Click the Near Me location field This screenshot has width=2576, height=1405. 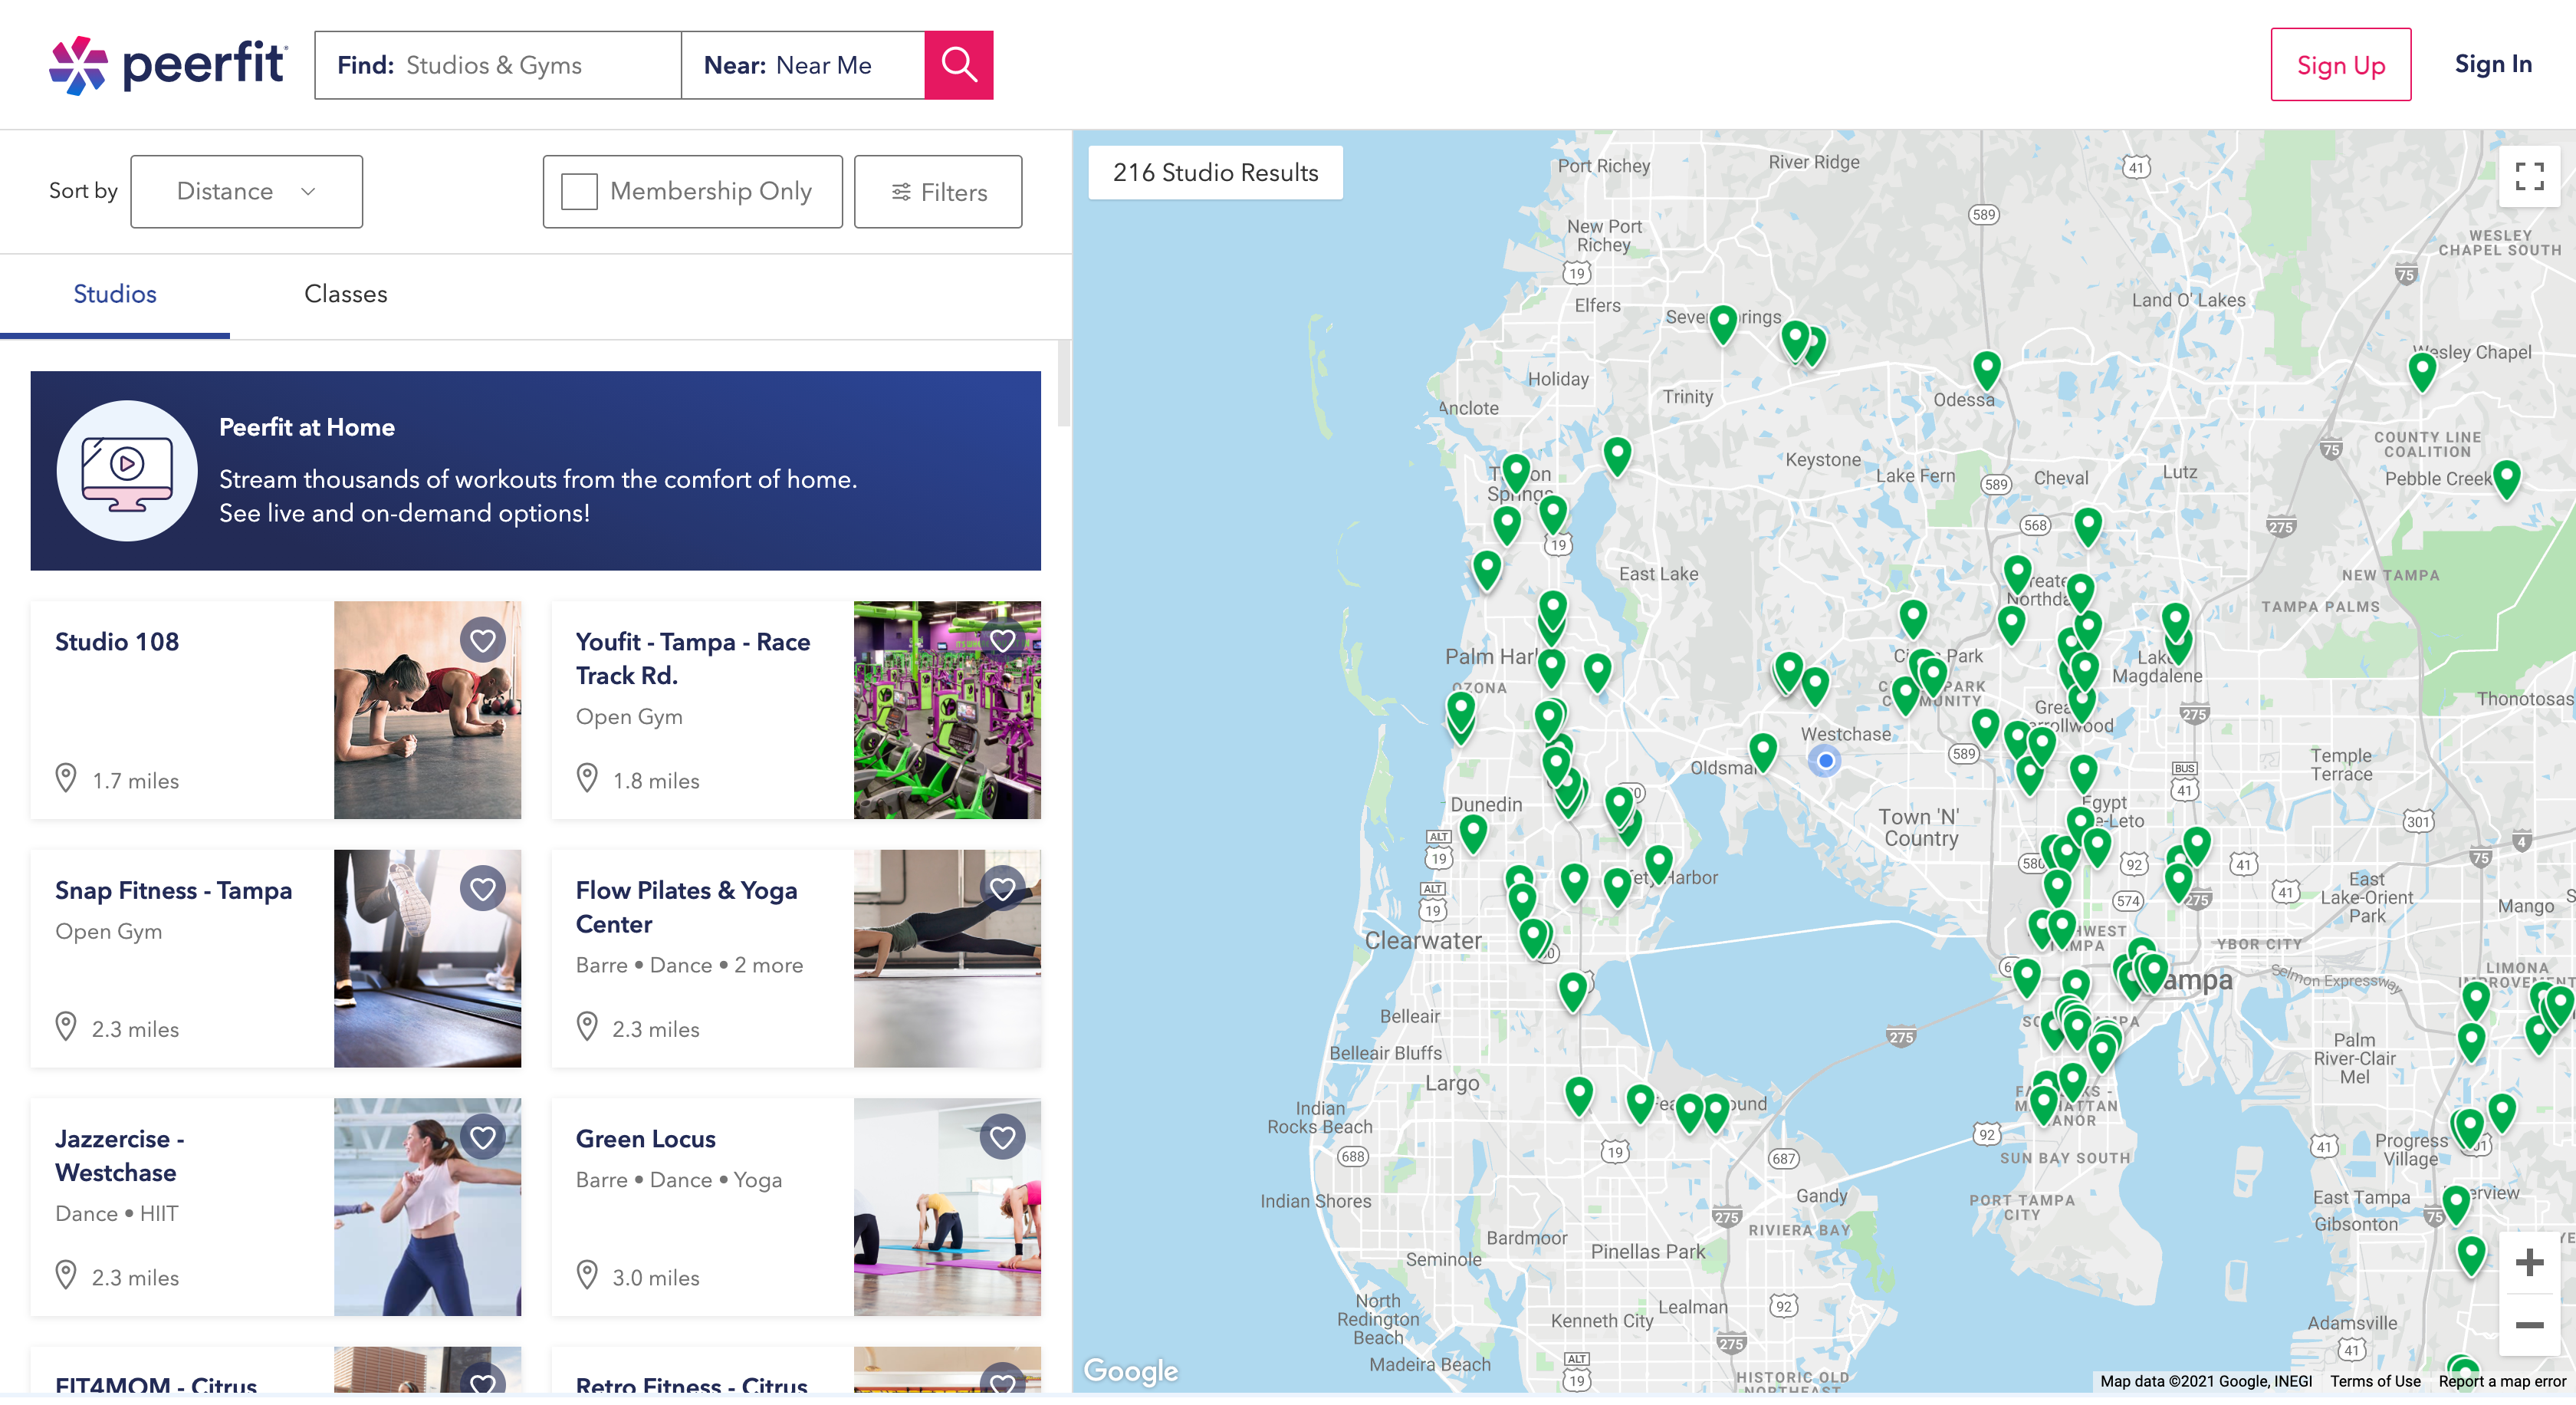coord(803,65)
